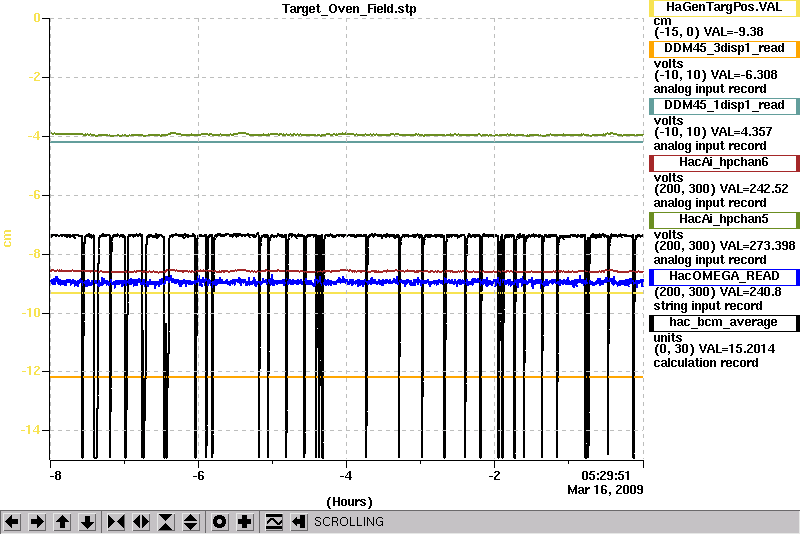This screenshot has height=534, width=800.
Task: Select the DDM45_1disp1_read legend entry
Action: coord(724,106)
